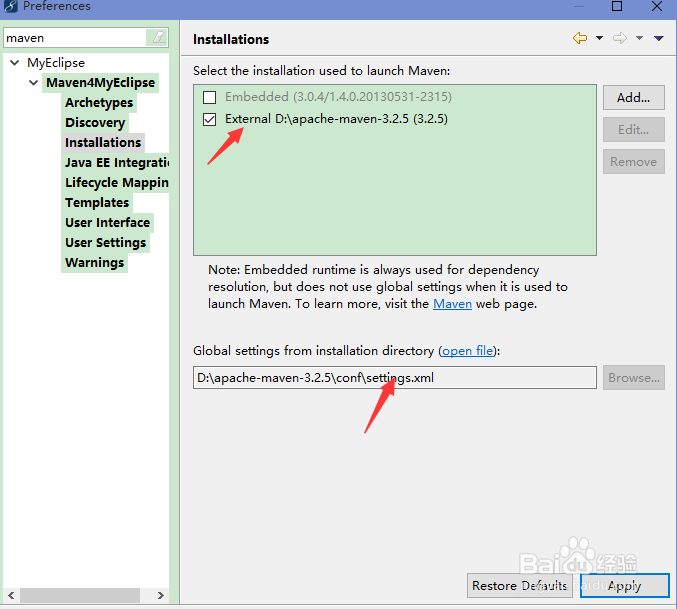Follow the Maven web page link
677x609 pixels.
452,304
